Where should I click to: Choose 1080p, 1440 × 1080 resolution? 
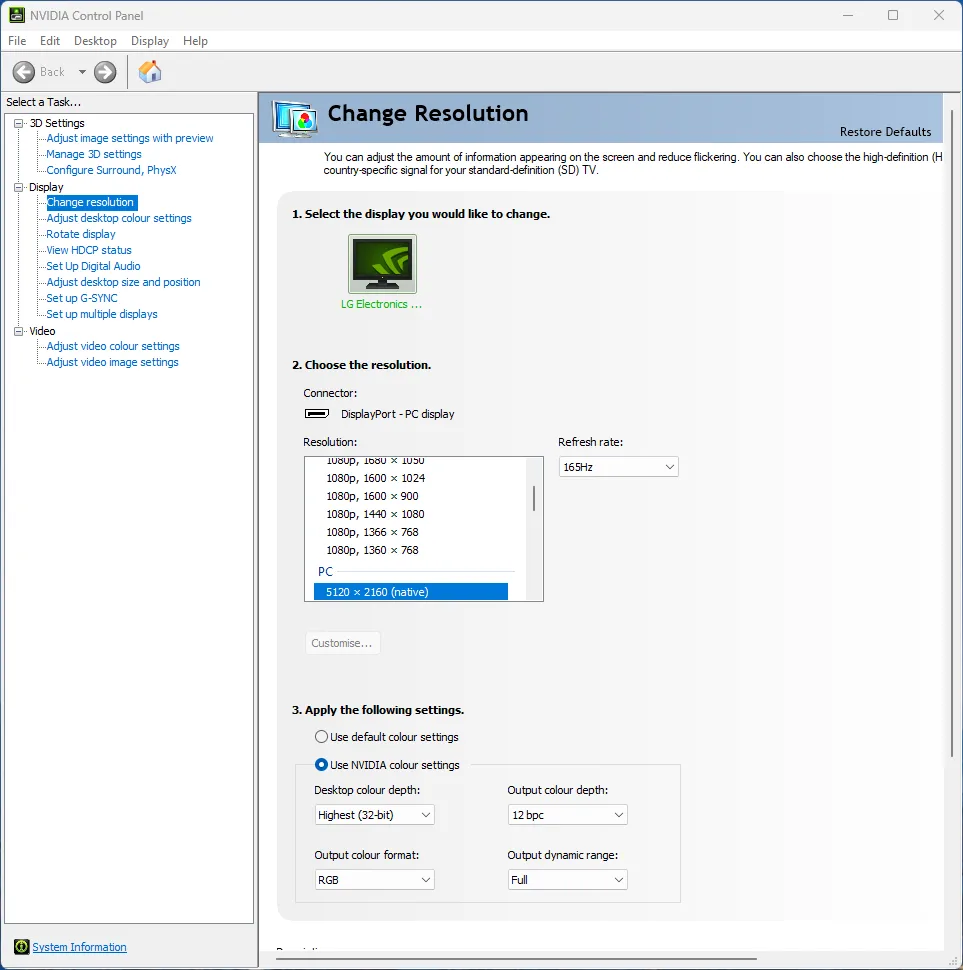click(375, 514)
